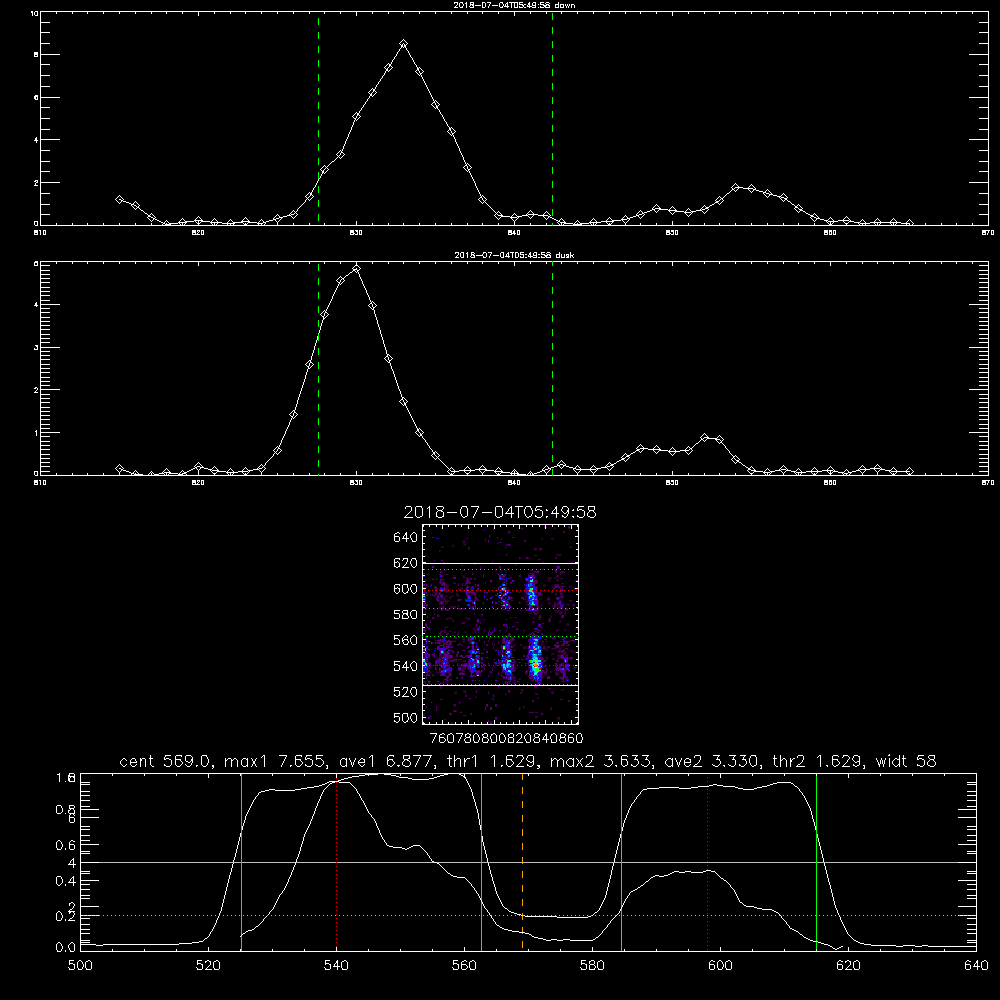This screenshot has width=1000, height=1000.
Task: Click the '540' x-axis label of the bottom plot
Action: [337, 966]
